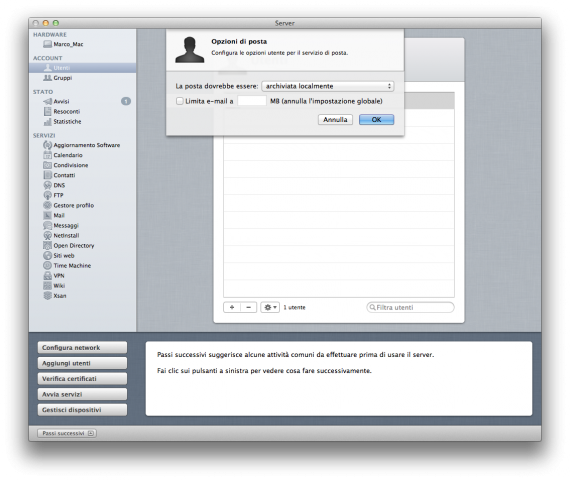The height and width of the screenshot is (481, 570).
Task: Open Siti web service icon
Action: click(x=47, y=256)
